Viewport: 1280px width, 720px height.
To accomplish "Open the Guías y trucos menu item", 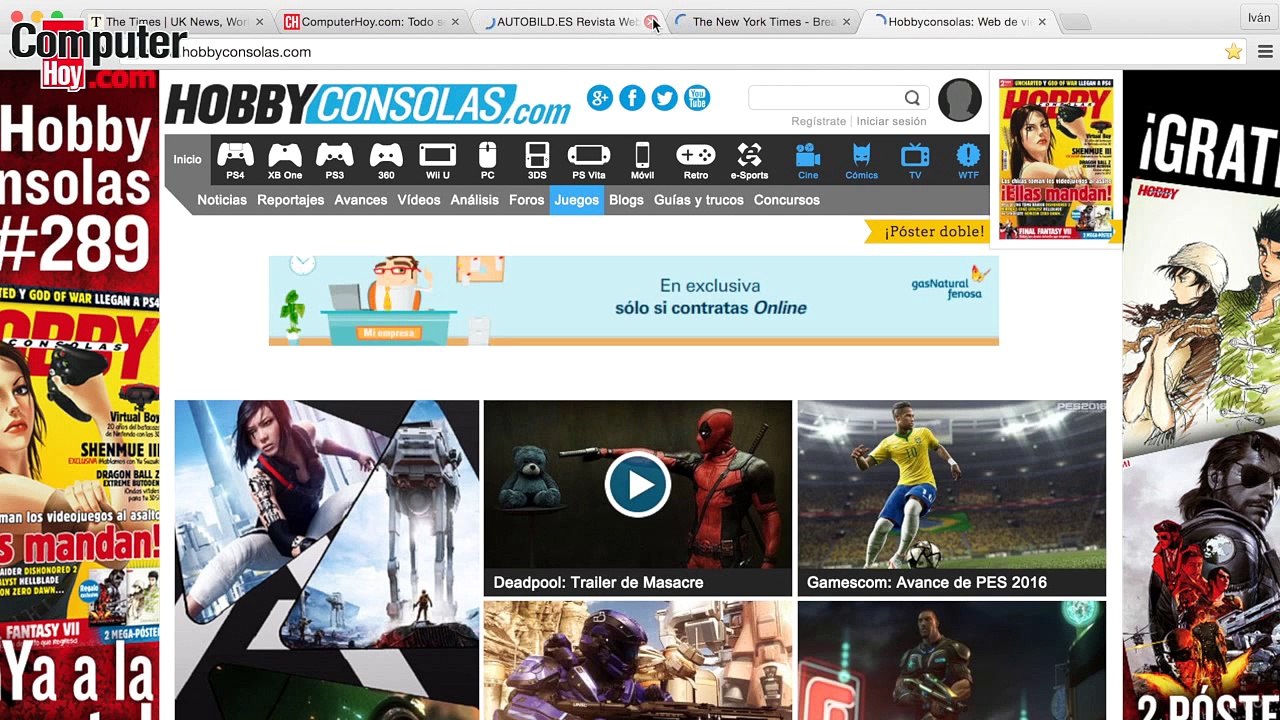I will (699, 200).
